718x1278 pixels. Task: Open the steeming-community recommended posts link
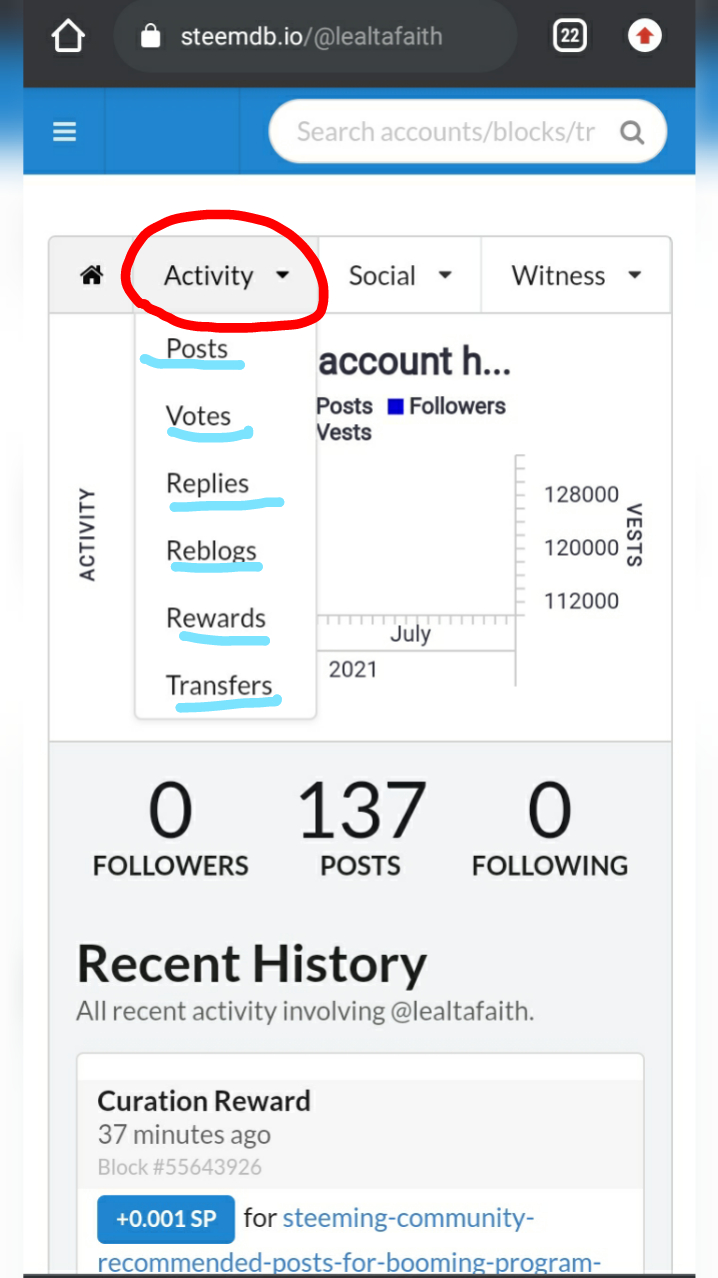pyautogui.click(x=410, y=1219)
